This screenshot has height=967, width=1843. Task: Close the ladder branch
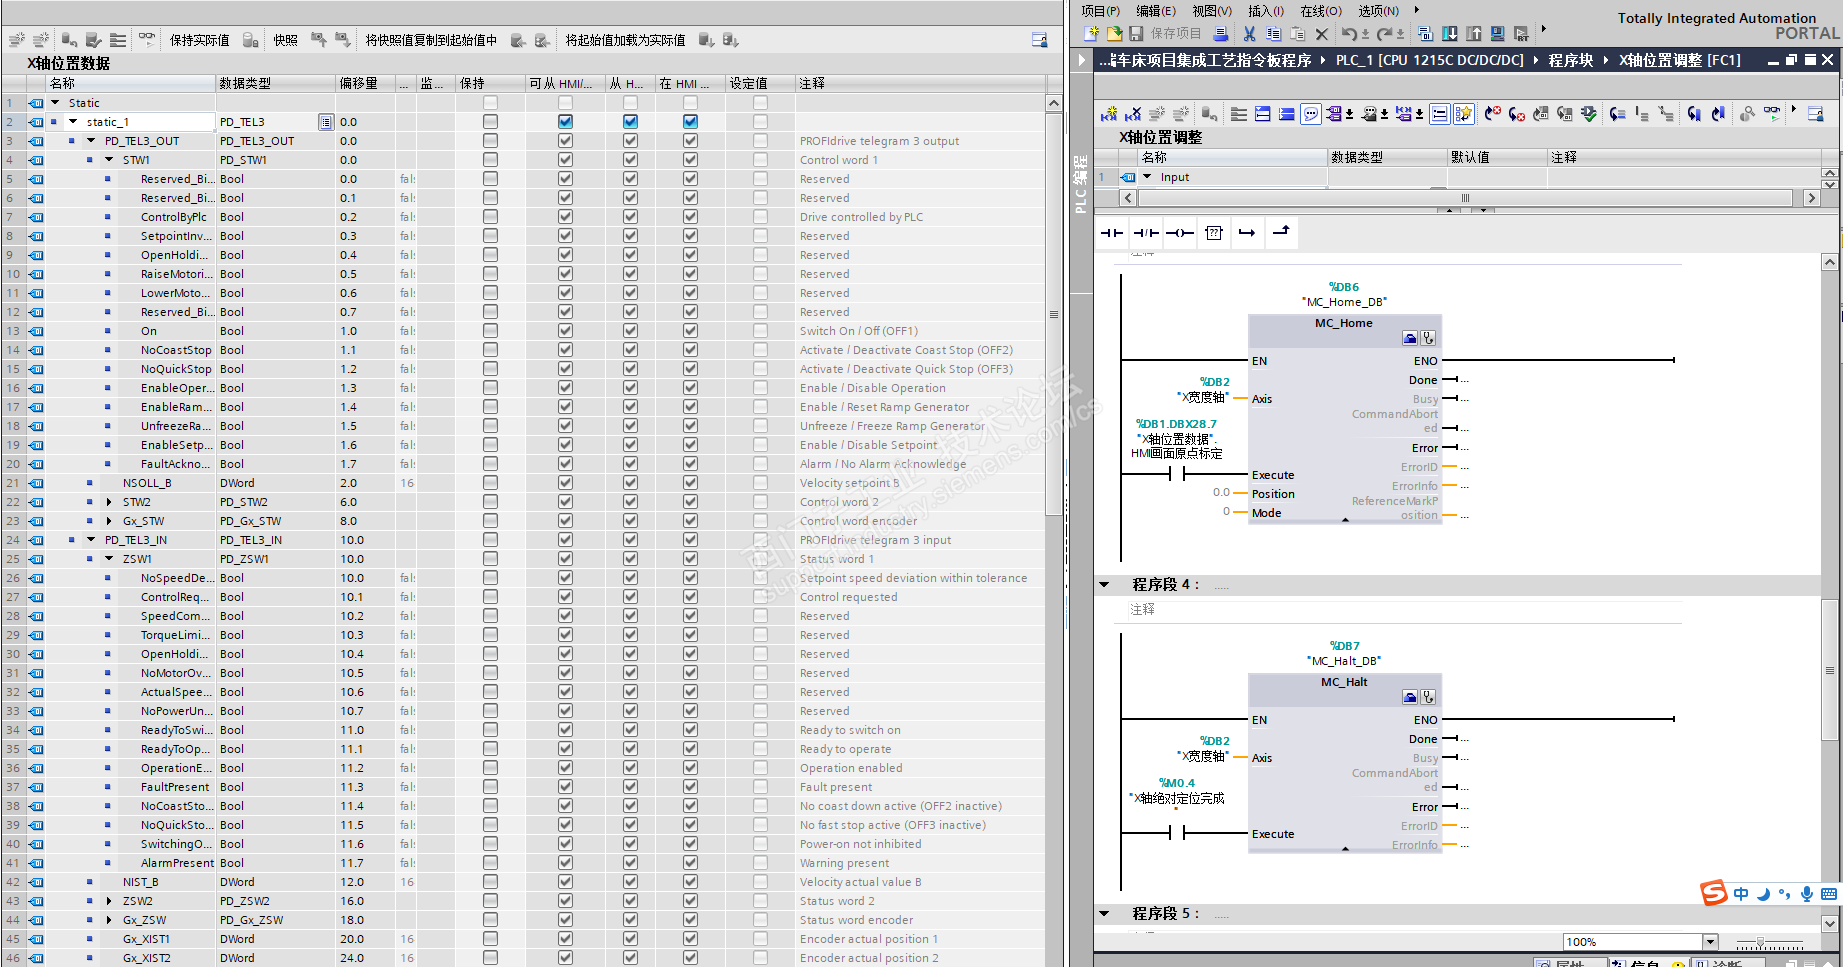[x=1281, y=233]
